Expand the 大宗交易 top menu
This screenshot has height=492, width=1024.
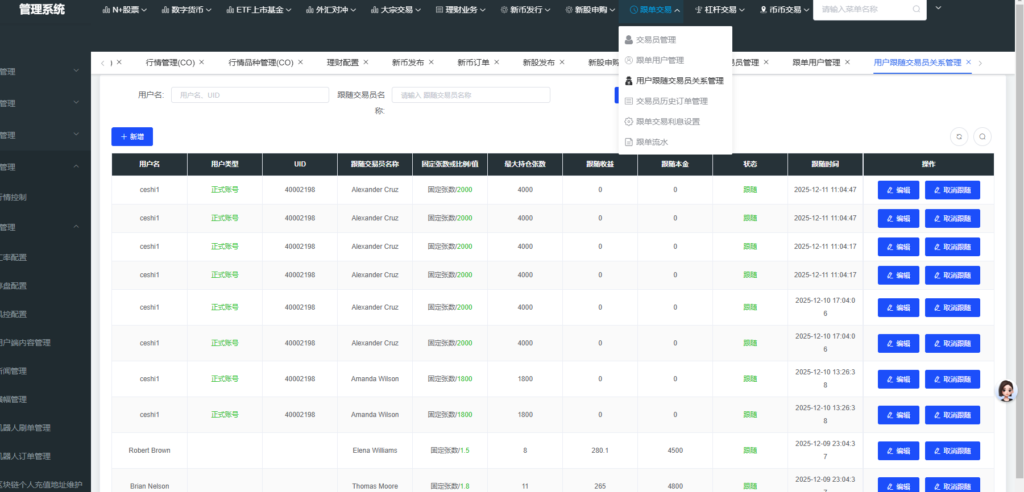[x=396, y=10]
